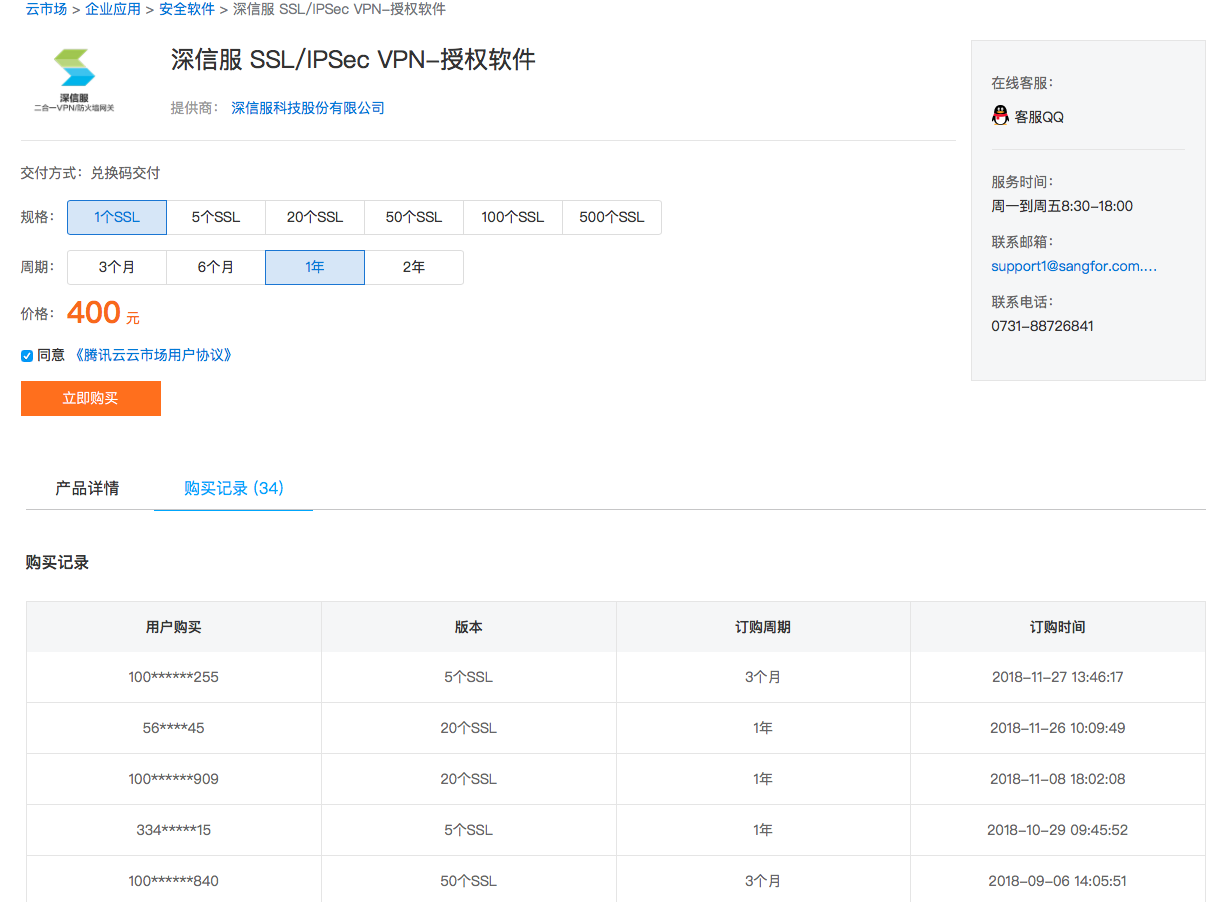Click buyer cell 100******909
Viewport: 1207px width, 902px height.
[x=174, y=779]
